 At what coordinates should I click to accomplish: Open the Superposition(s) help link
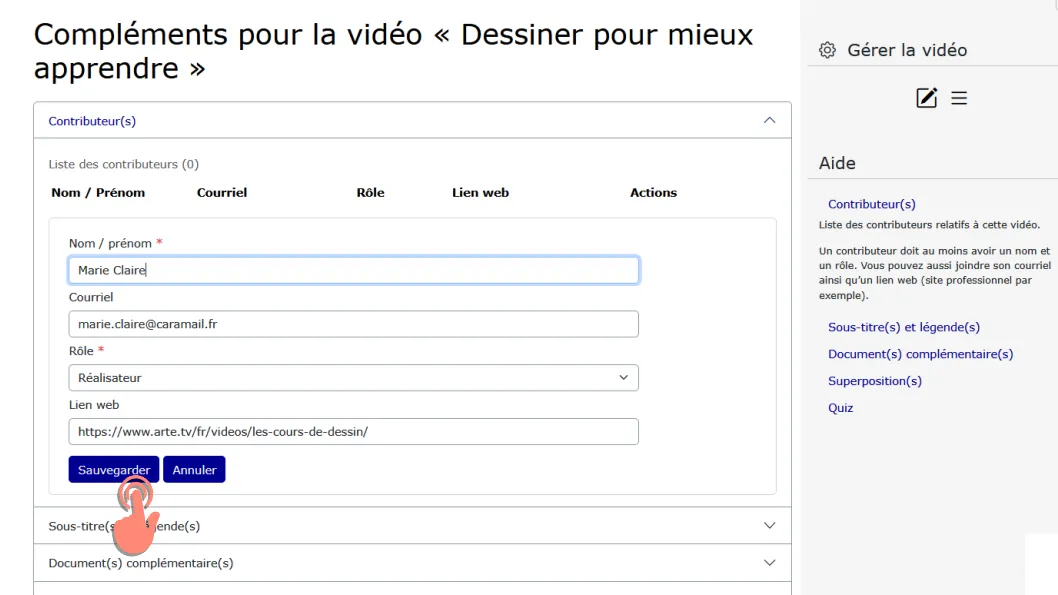(874, 380)
